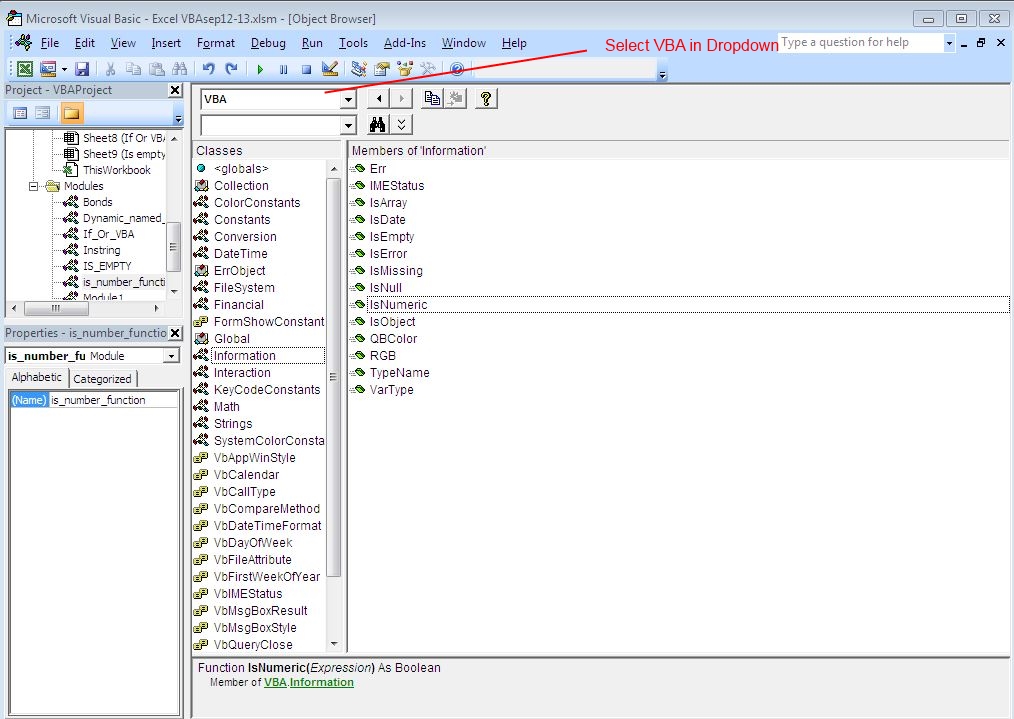The height and width of the screenshot is (719, 1014).
Task: Click the View Microsoft Excel toolbar icon
Action: pyautogui.click(x=25, y=69)
